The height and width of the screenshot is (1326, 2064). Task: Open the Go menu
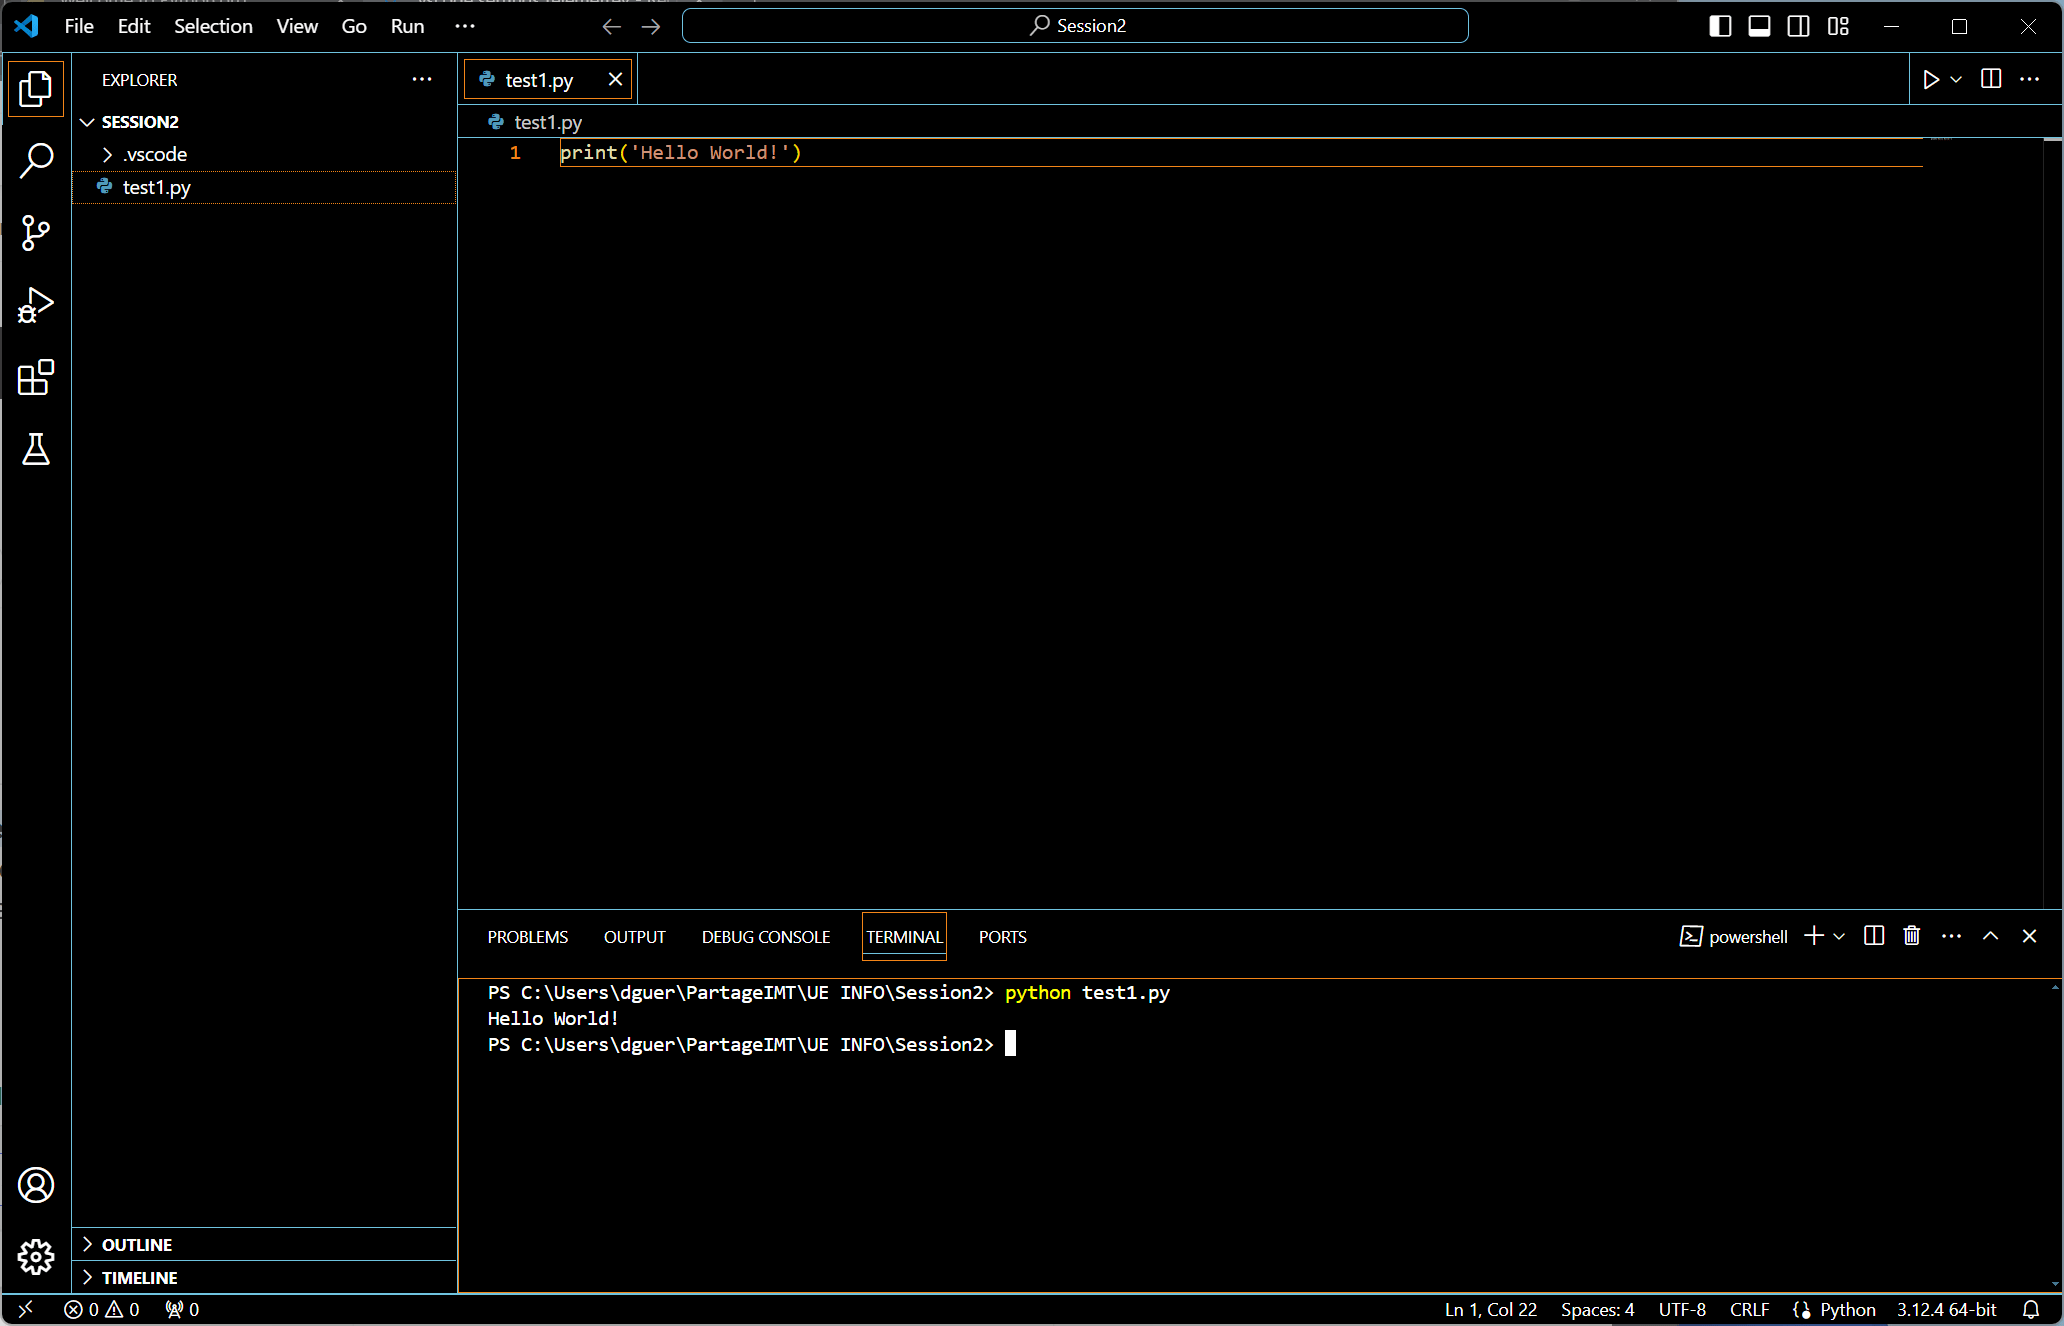(354, 26)
